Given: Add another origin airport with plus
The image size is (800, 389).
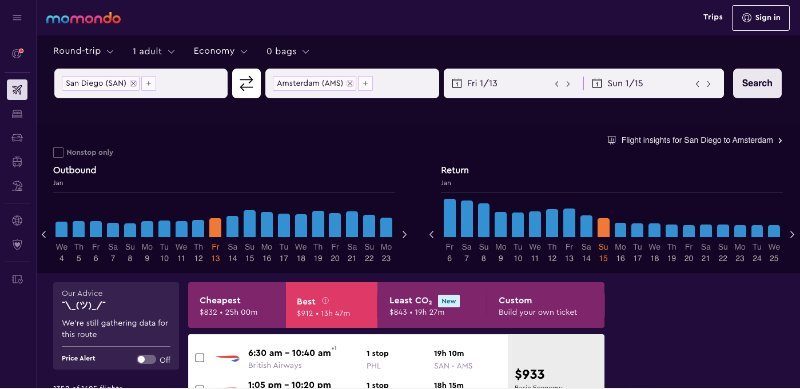Looking at the screenshot, I should [x=148, y=83].
